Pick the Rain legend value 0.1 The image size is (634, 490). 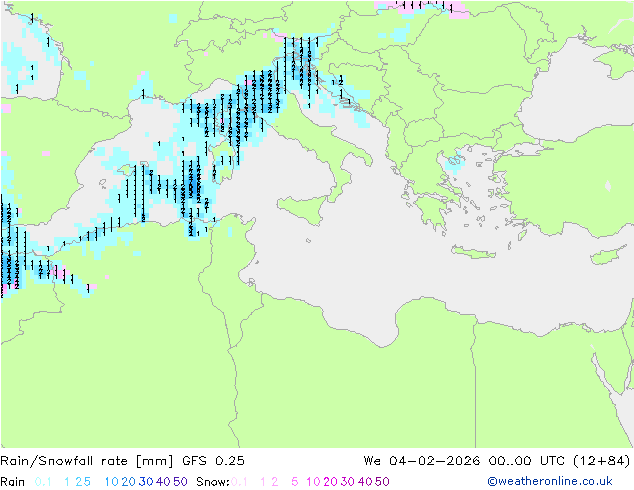[43, 482]
